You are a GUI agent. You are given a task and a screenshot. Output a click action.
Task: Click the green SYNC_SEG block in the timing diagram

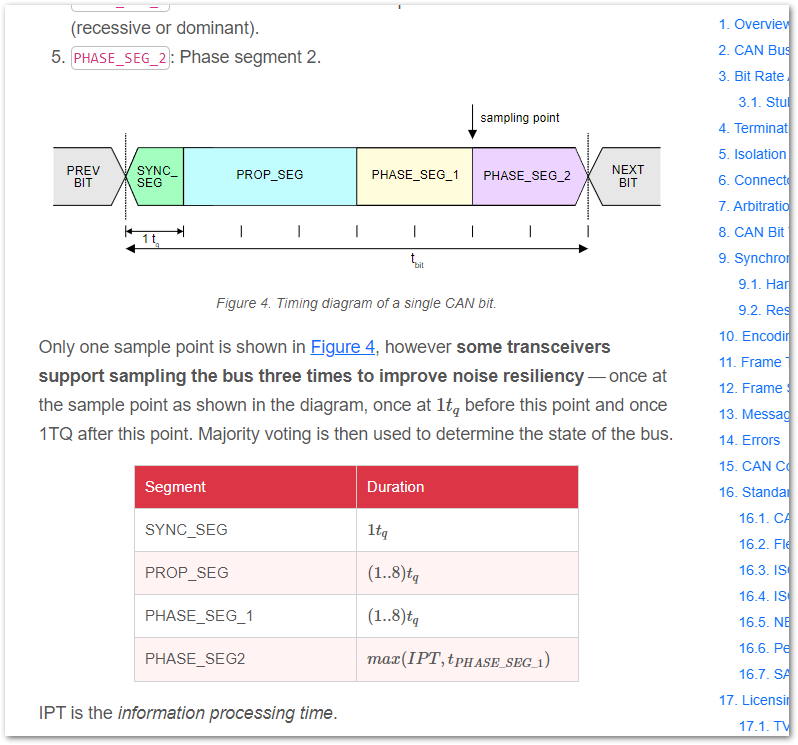coord(156,176)
